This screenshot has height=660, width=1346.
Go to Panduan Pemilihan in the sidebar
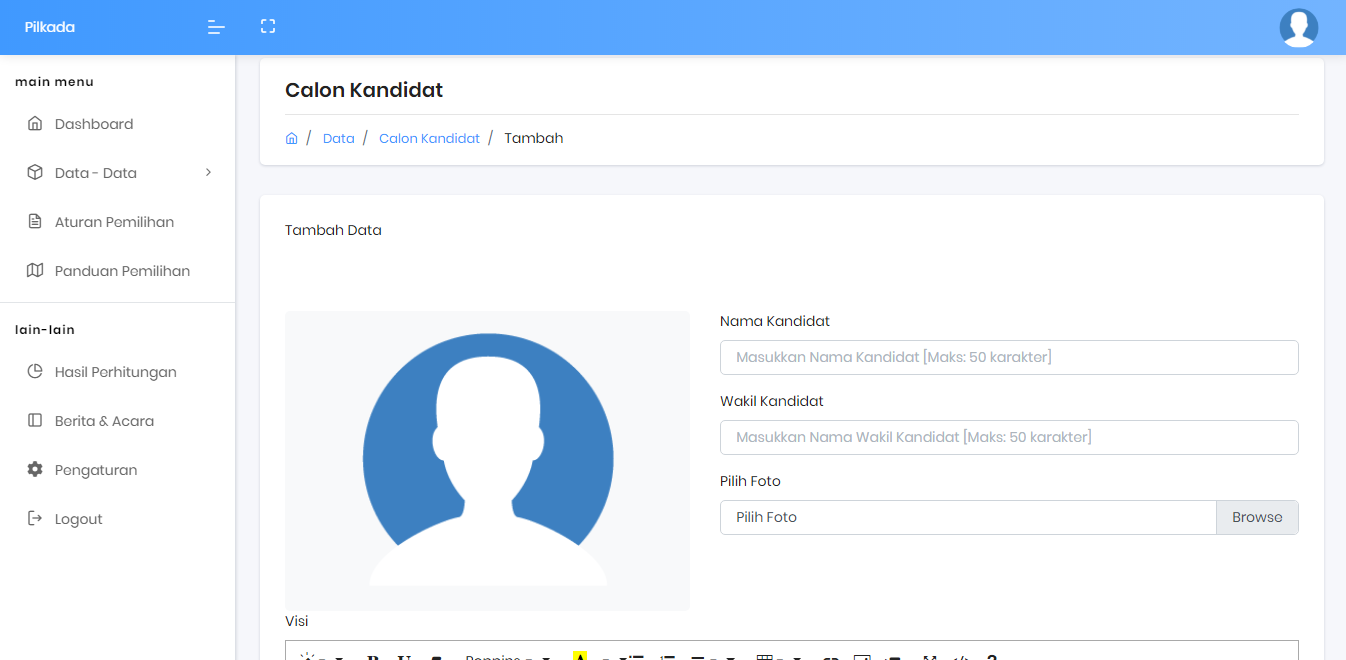[122, 271]
